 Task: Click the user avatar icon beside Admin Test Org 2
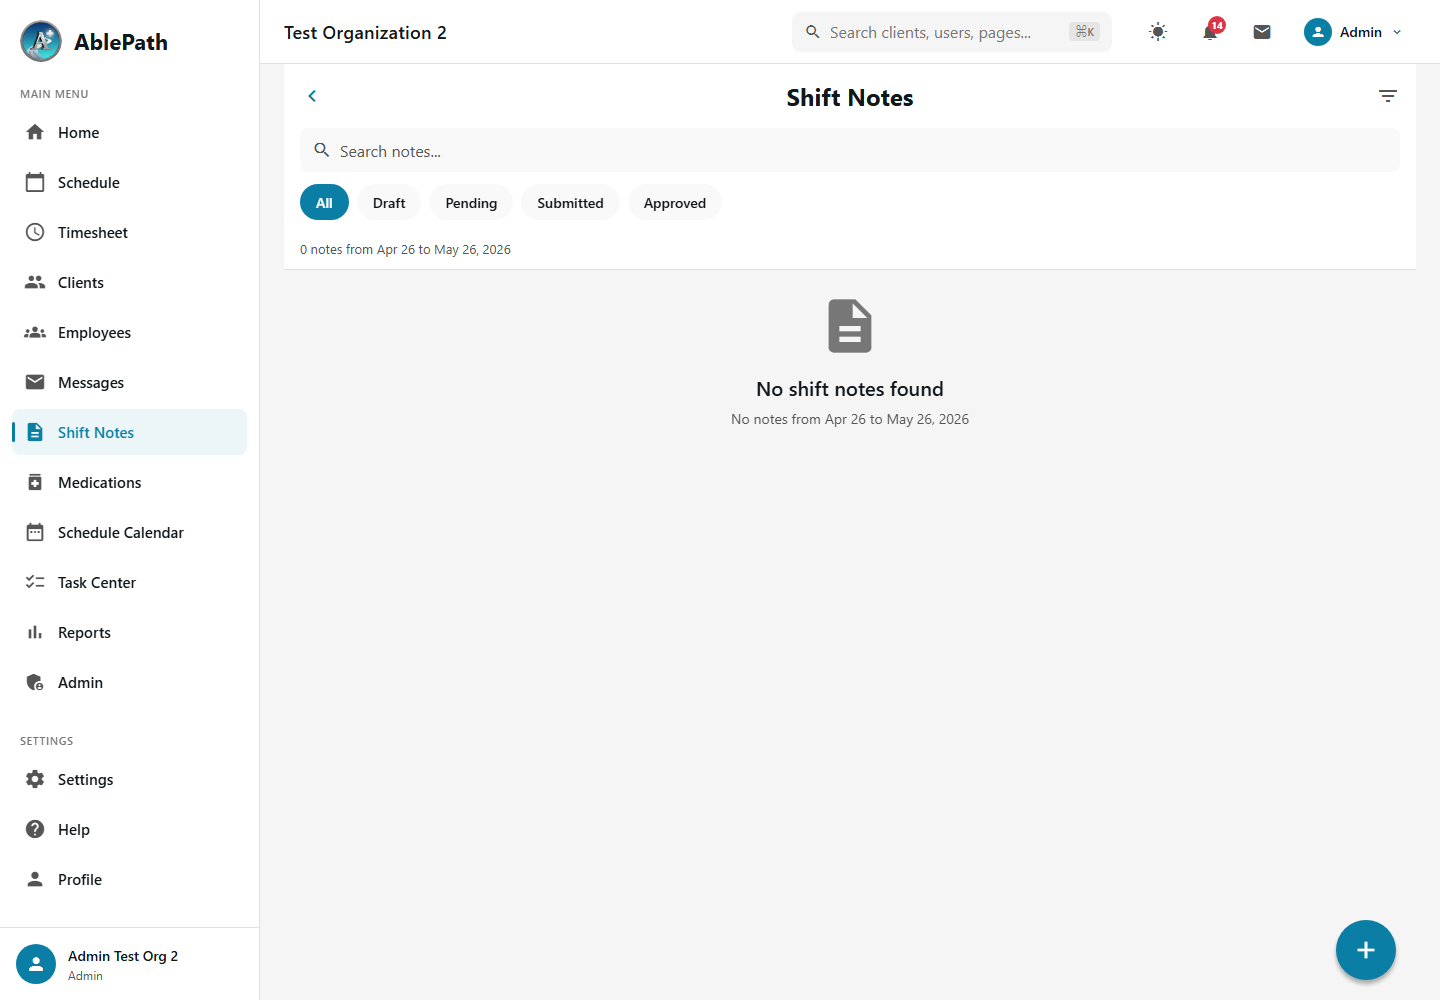36,964
